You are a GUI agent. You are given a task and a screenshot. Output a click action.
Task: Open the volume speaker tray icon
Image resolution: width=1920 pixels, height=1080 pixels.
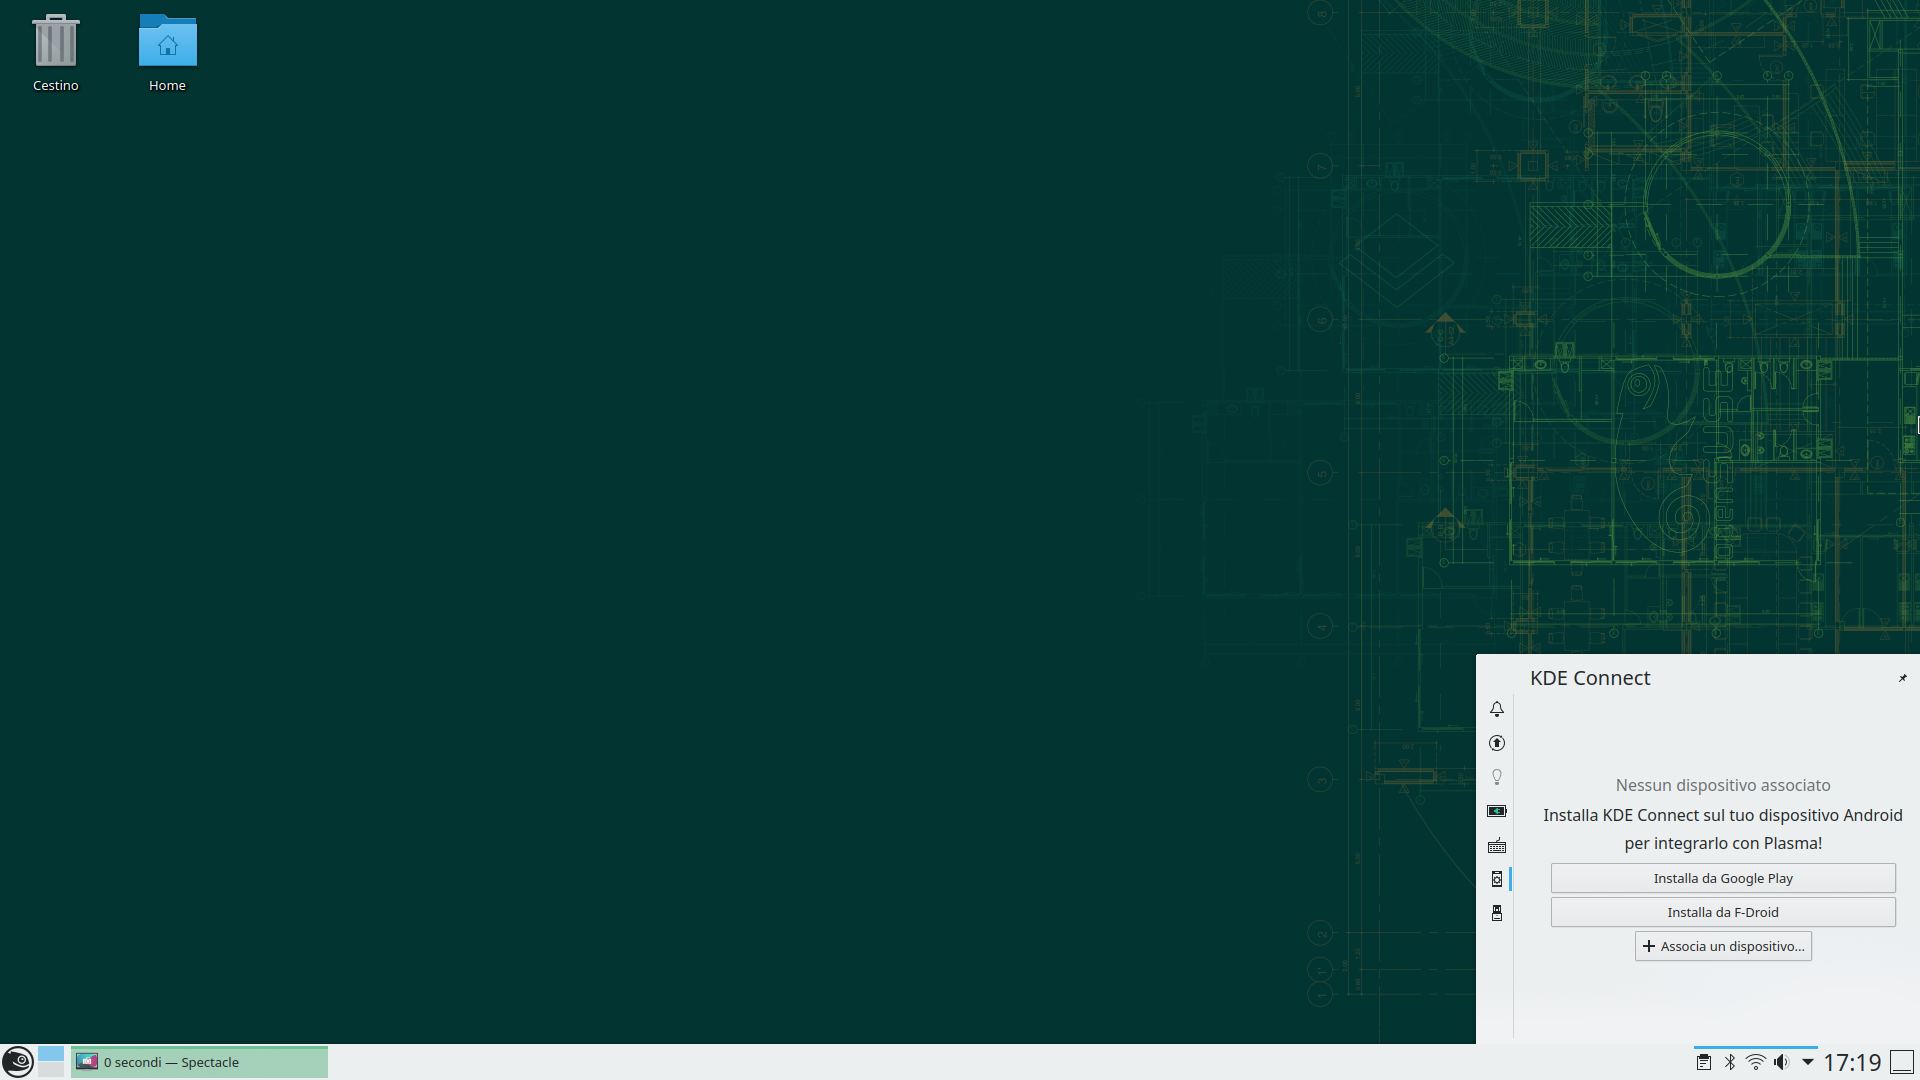[1782, 1062]
